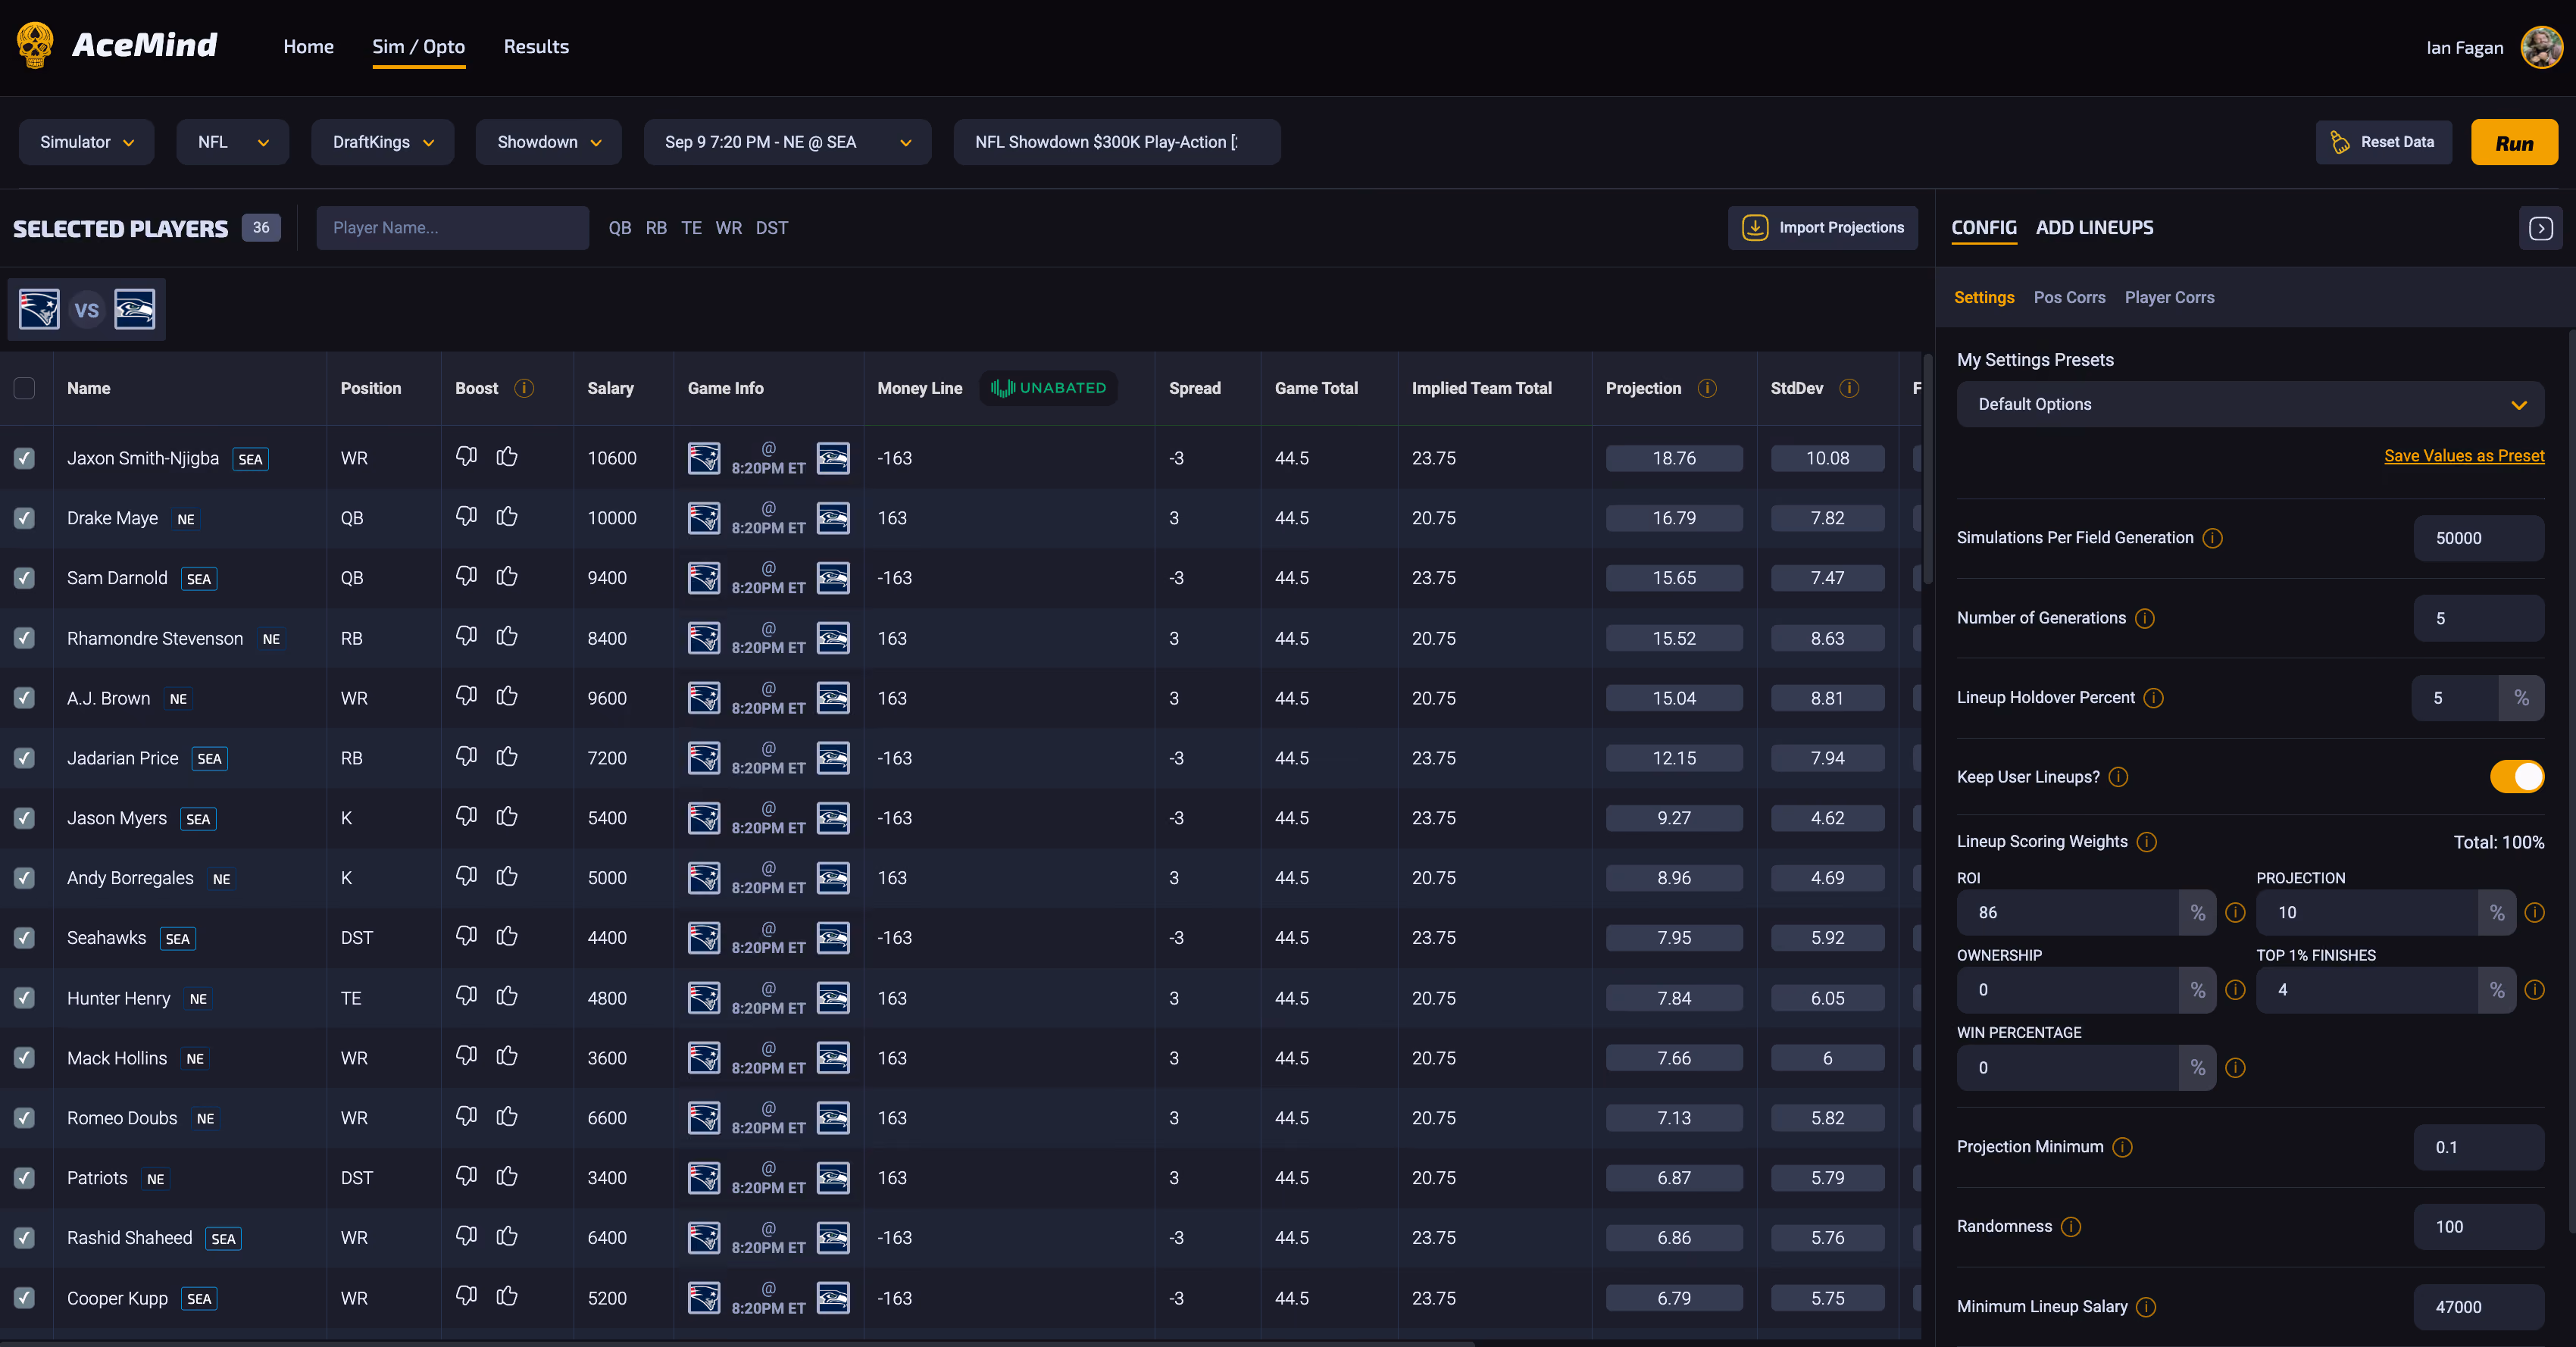Open the DraftKings site dropdown

click(x=383, y=142)
